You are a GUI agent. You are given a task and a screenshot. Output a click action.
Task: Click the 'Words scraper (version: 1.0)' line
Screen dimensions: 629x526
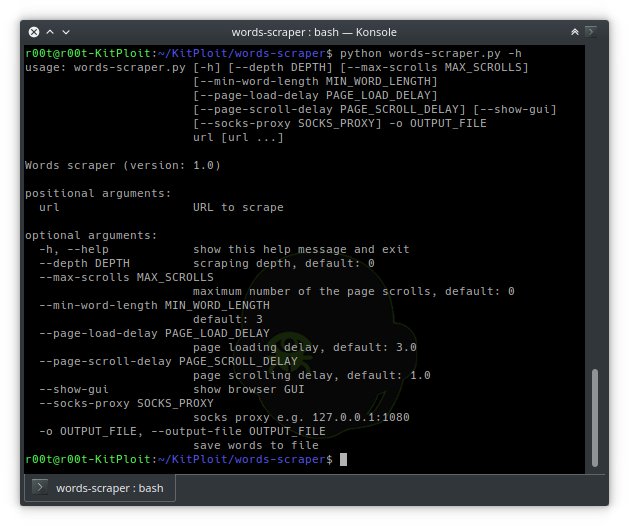(x=122, y=165)
